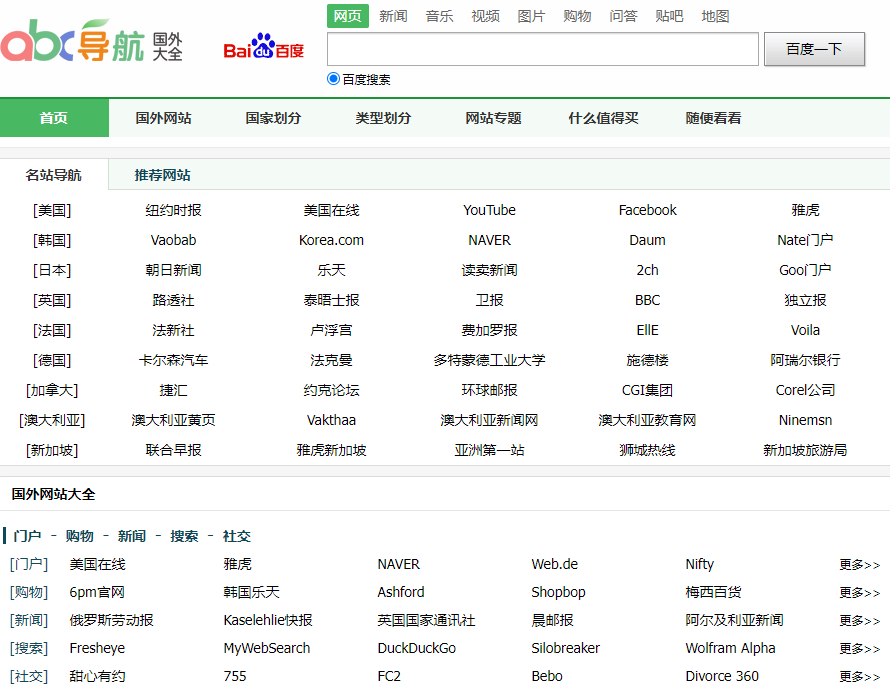Open the Web.de portal link
Screen dimensions: 890x699
555,564
